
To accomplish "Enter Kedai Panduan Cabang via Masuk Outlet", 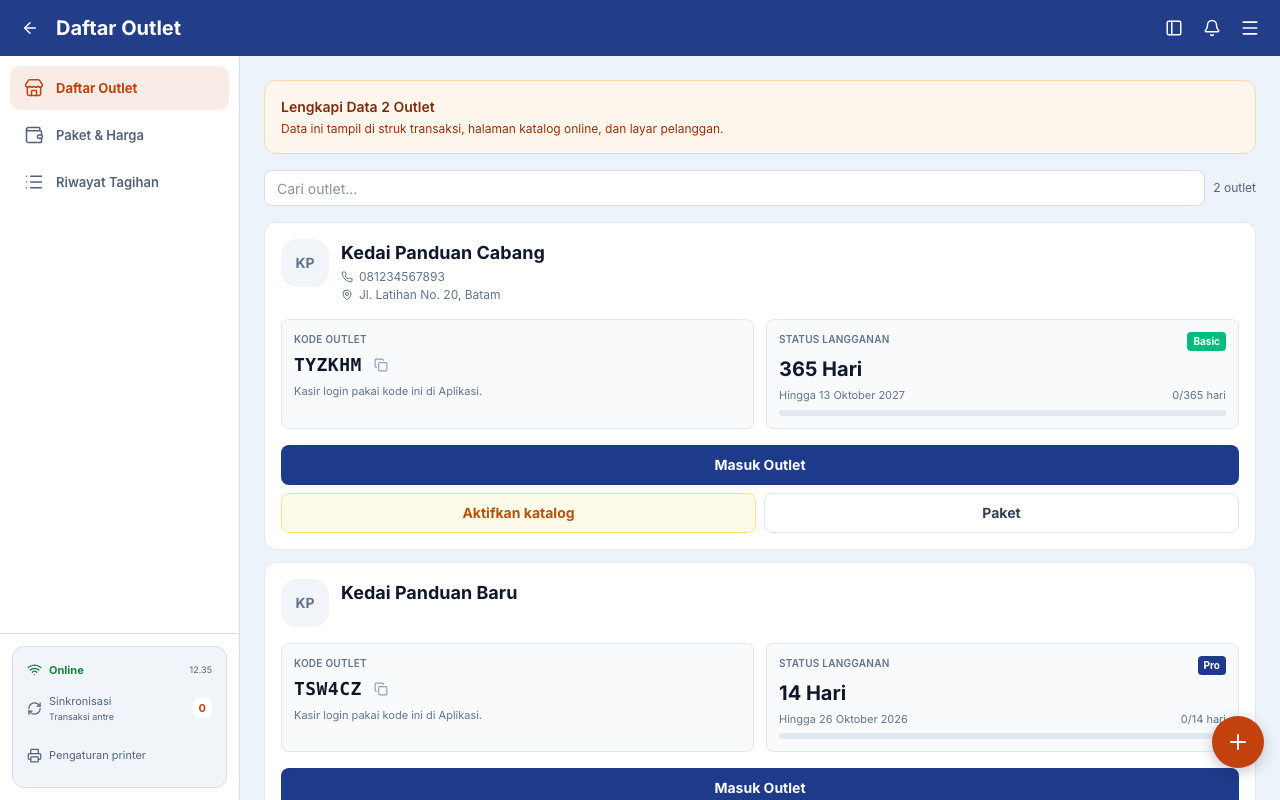I will (x=760, y=465).
